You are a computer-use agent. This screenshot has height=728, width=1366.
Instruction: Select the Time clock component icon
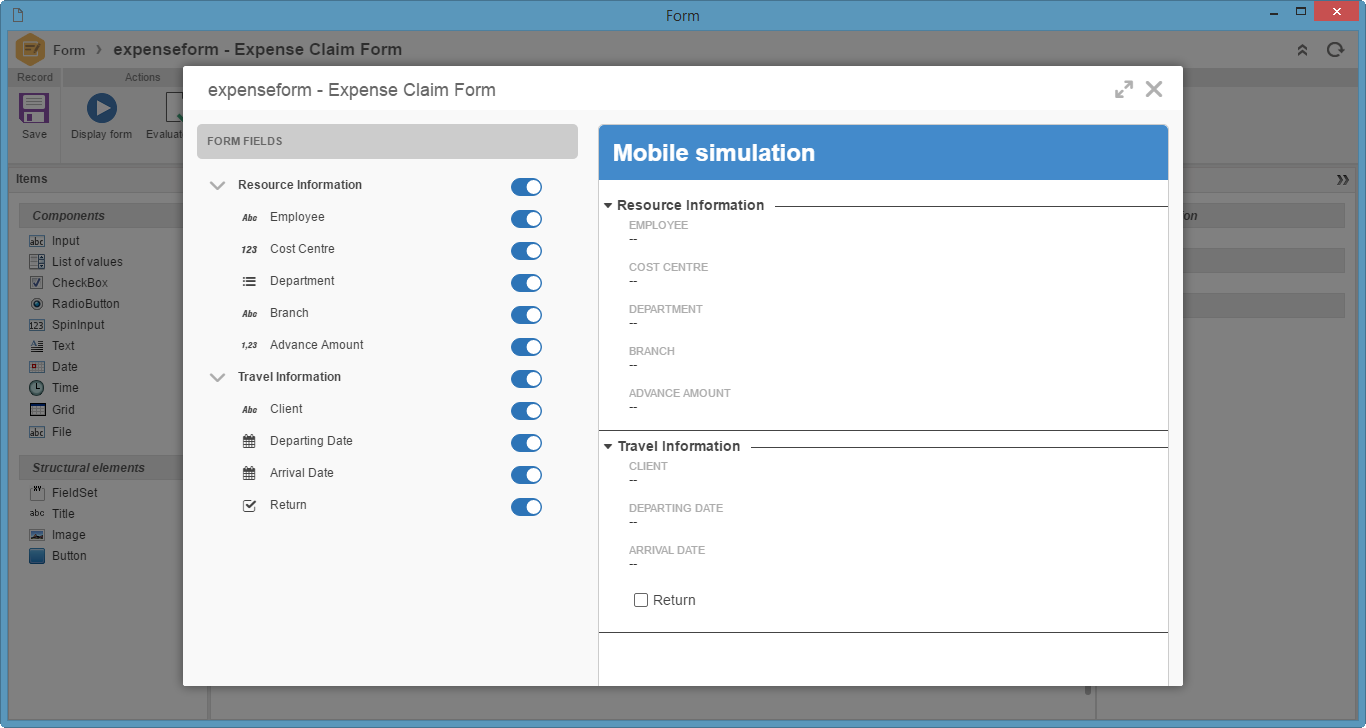coord(37,388)
